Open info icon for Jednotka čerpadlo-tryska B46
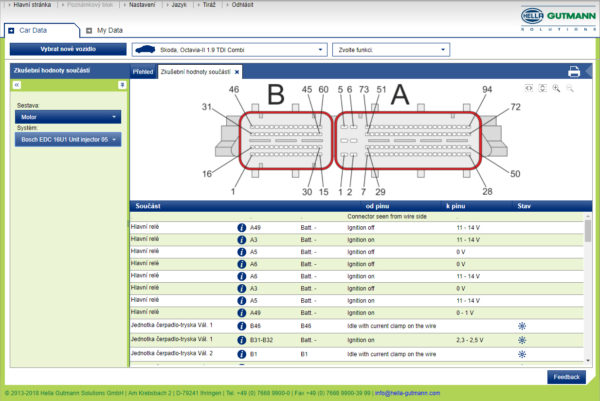600x401 pixels. 241,326
